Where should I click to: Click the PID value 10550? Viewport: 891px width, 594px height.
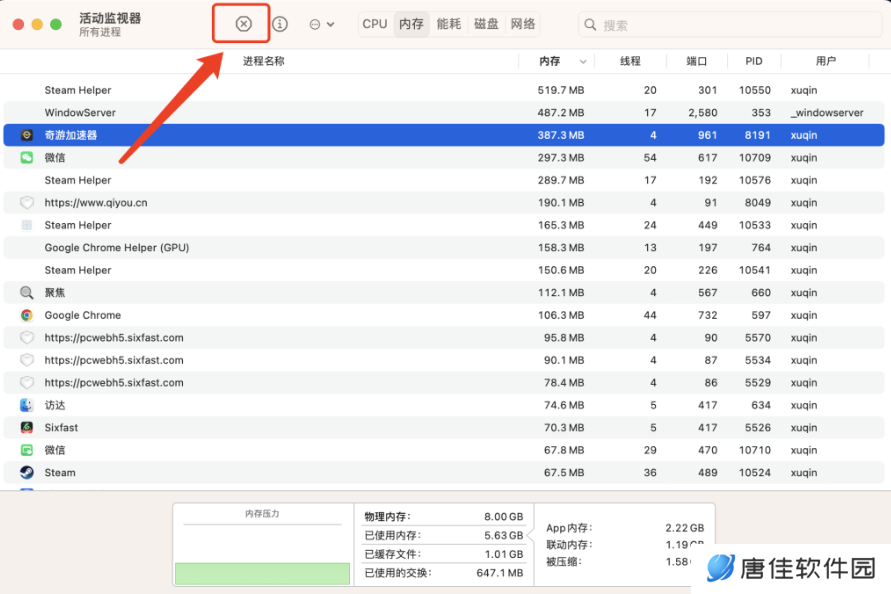755,90
